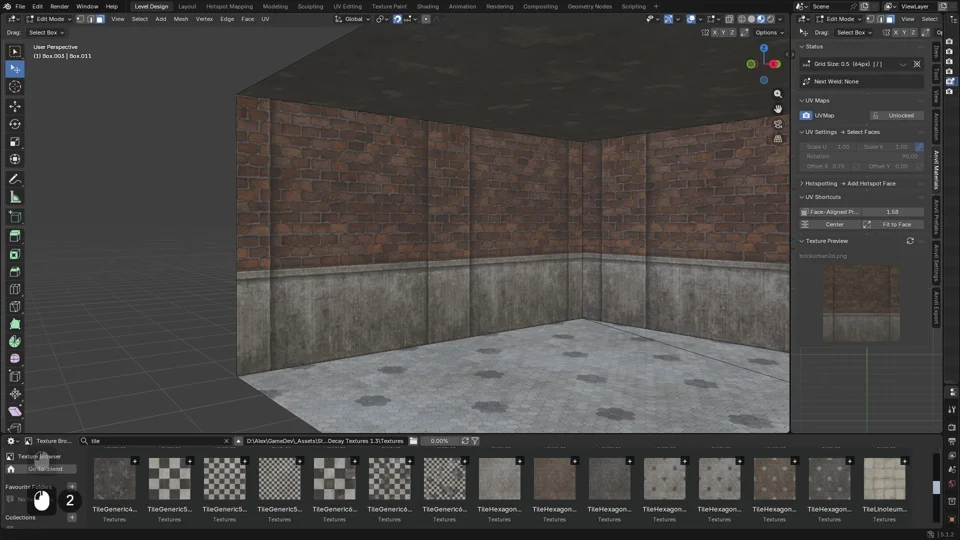The height and width of the screenshot is (540, 960).
Task: Enable edge select mode in main viewport header
Action: point(90,19)
